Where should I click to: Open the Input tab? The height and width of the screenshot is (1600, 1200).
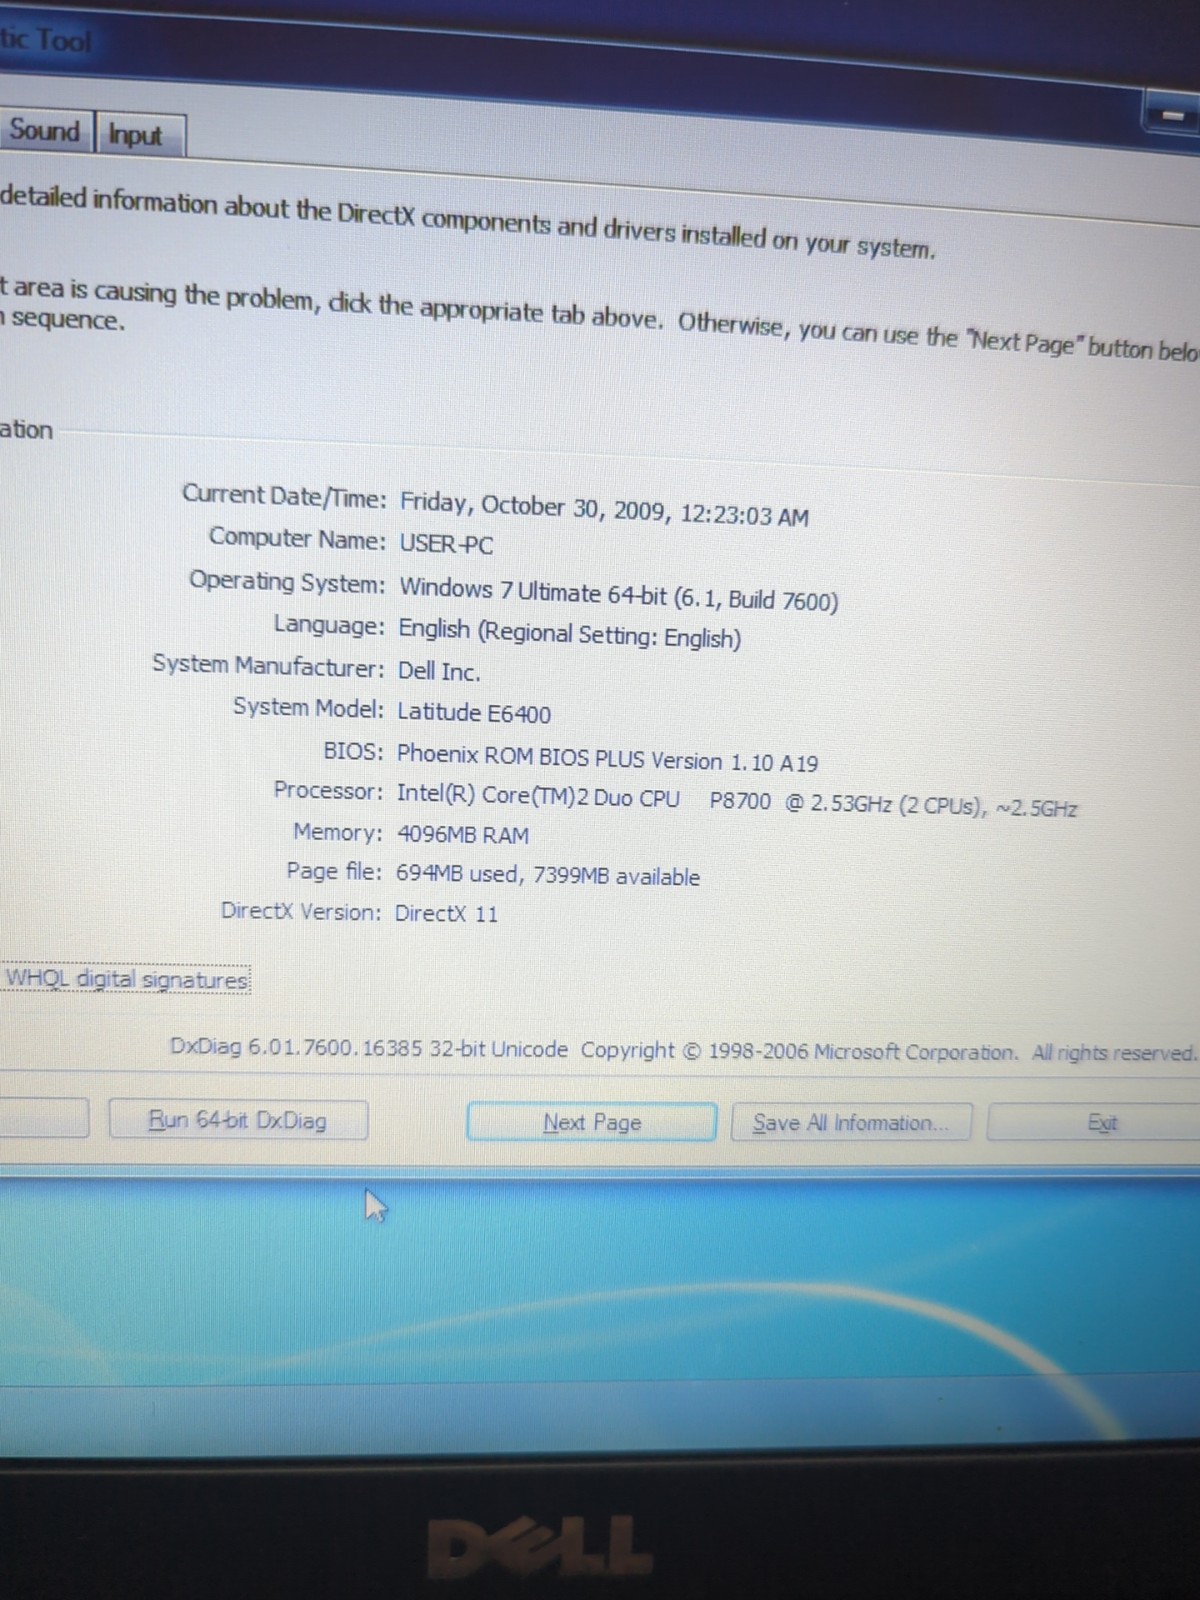coord(138,135)
